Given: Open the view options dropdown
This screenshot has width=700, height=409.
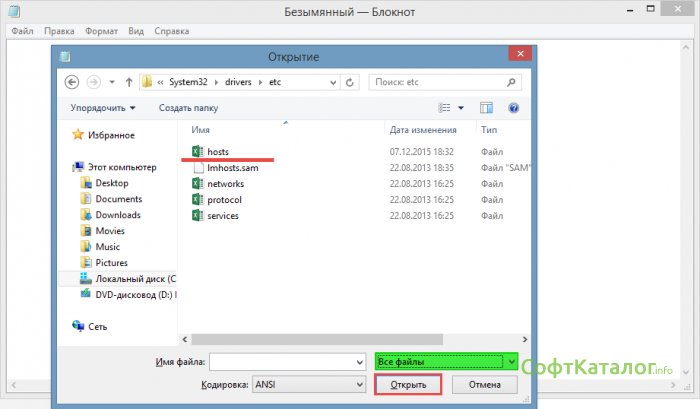Looking at the screenshot, I should pos(462,107).
